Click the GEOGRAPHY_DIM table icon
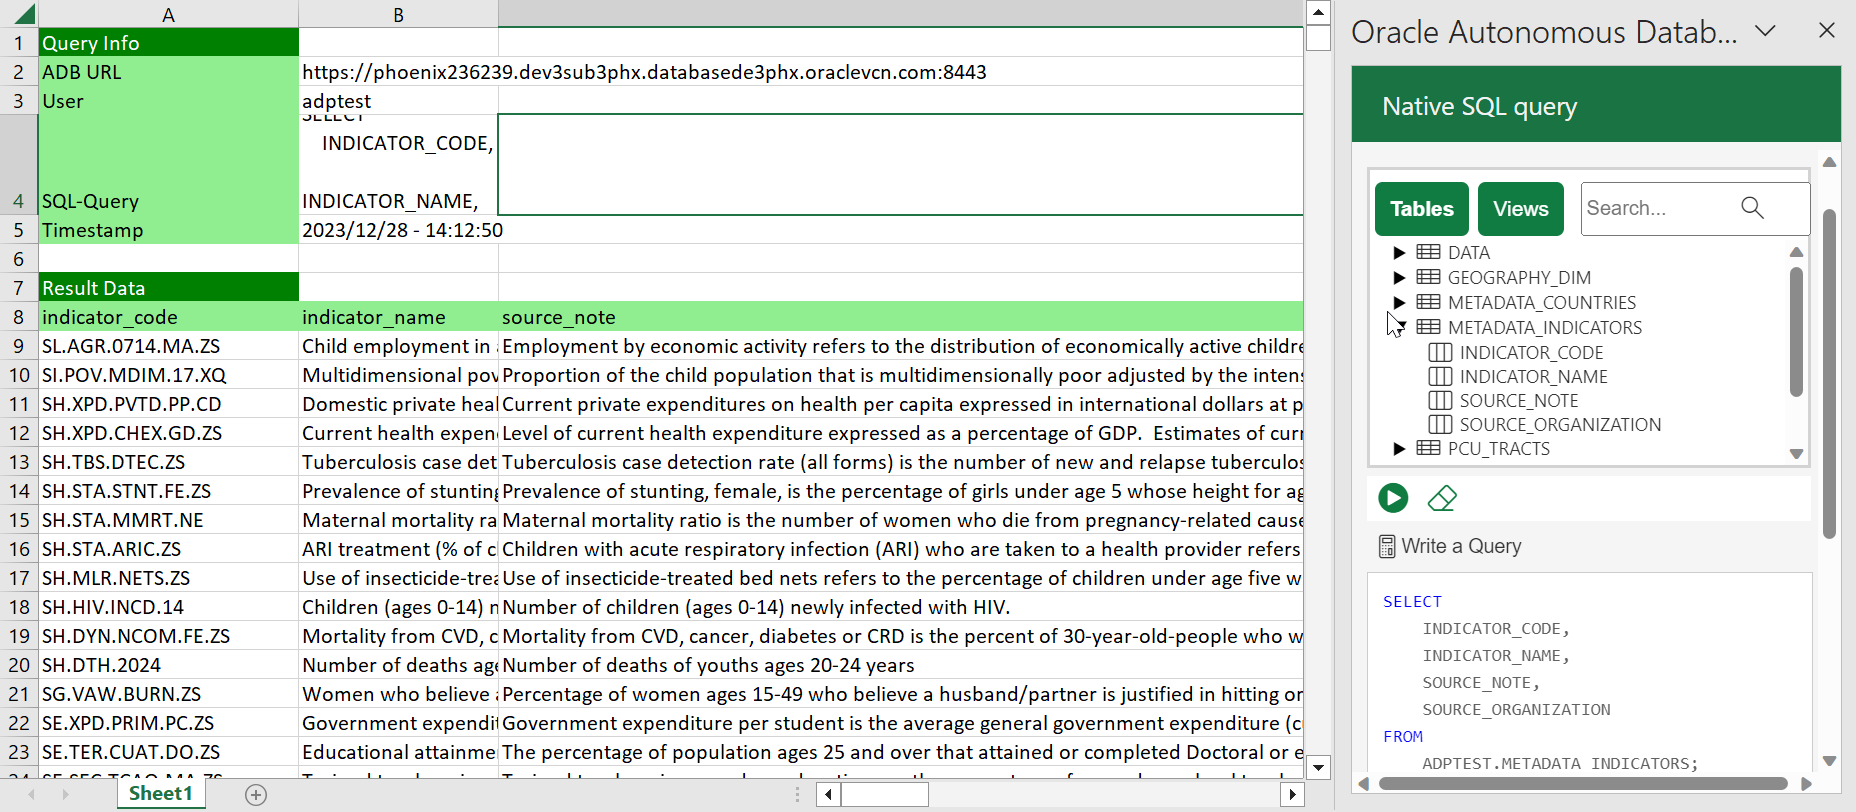The width and height of the screenshot is (1856, 812). click(x=1429, y=277)
